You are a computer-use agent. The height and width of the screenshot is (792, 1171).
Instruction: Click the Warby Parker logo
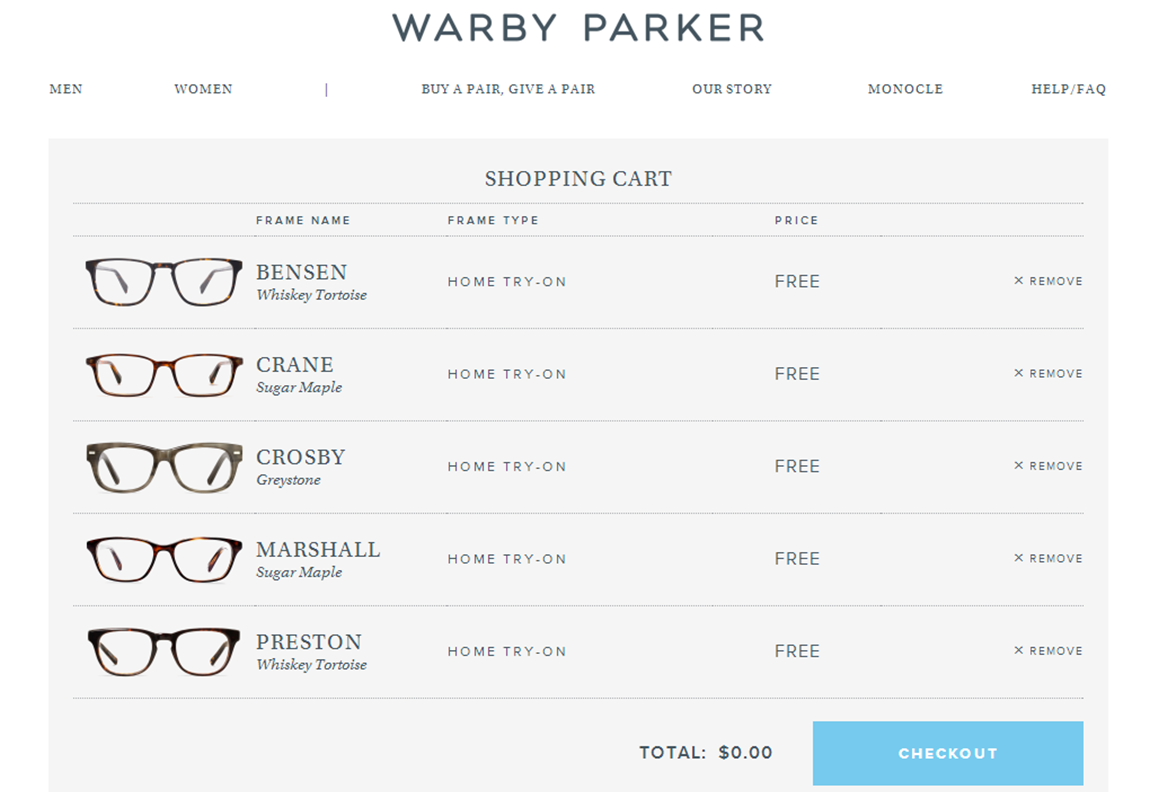(578, 28)
